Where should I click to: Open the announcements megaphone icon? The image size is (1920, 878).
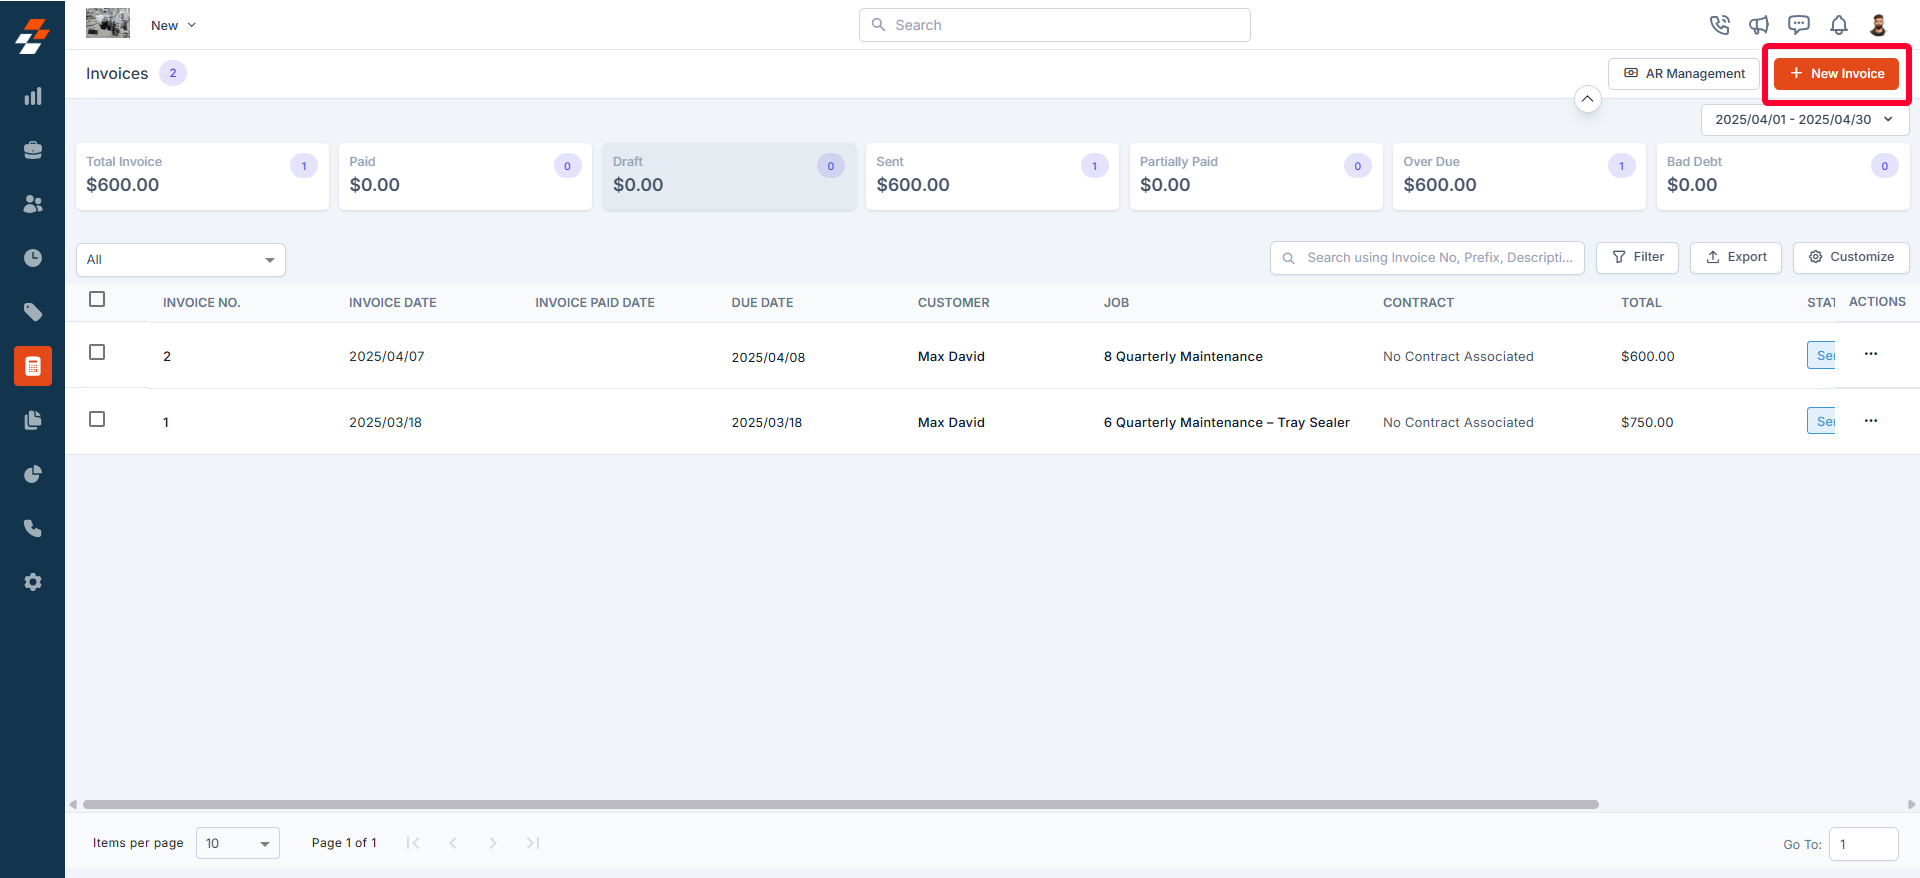click(1759, 25)
